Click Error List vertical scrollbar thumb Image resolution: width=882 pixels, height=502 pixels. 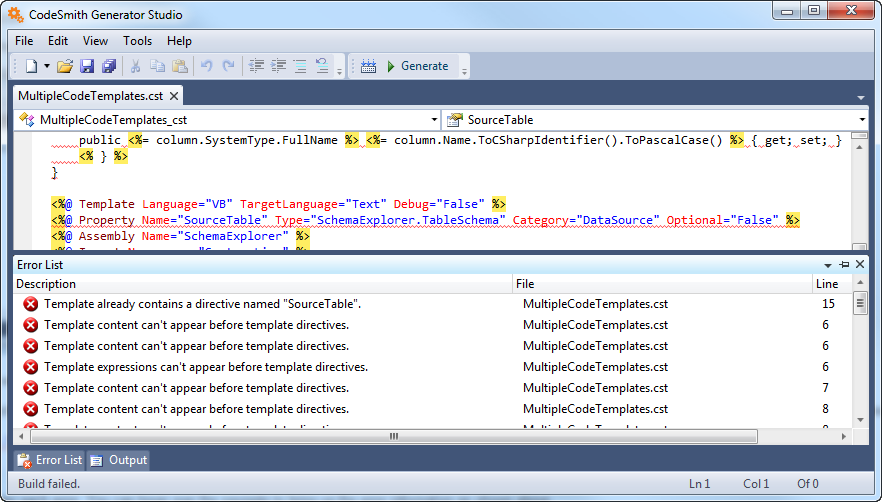(860, 304)
